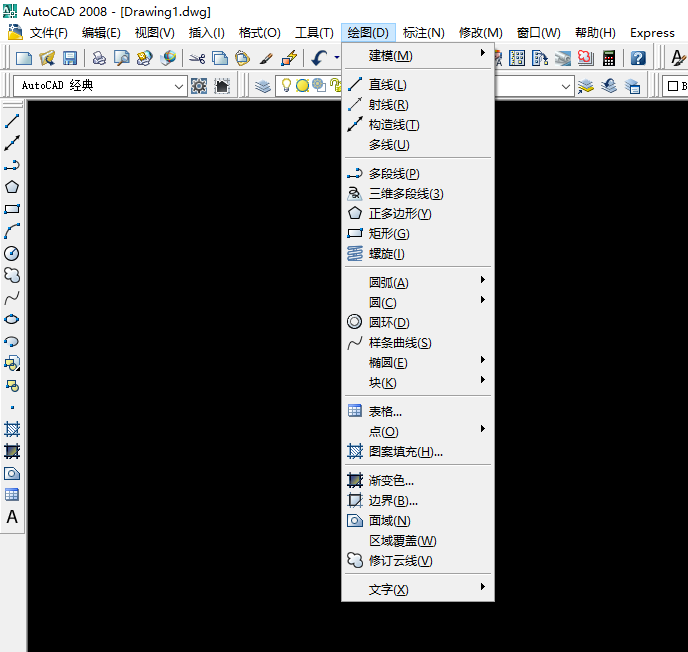Image resolution: width=688 pixels, height=652 pixels.
Task: Choose 射线(R) from the draw menu
Action: [x=418, y=104]
